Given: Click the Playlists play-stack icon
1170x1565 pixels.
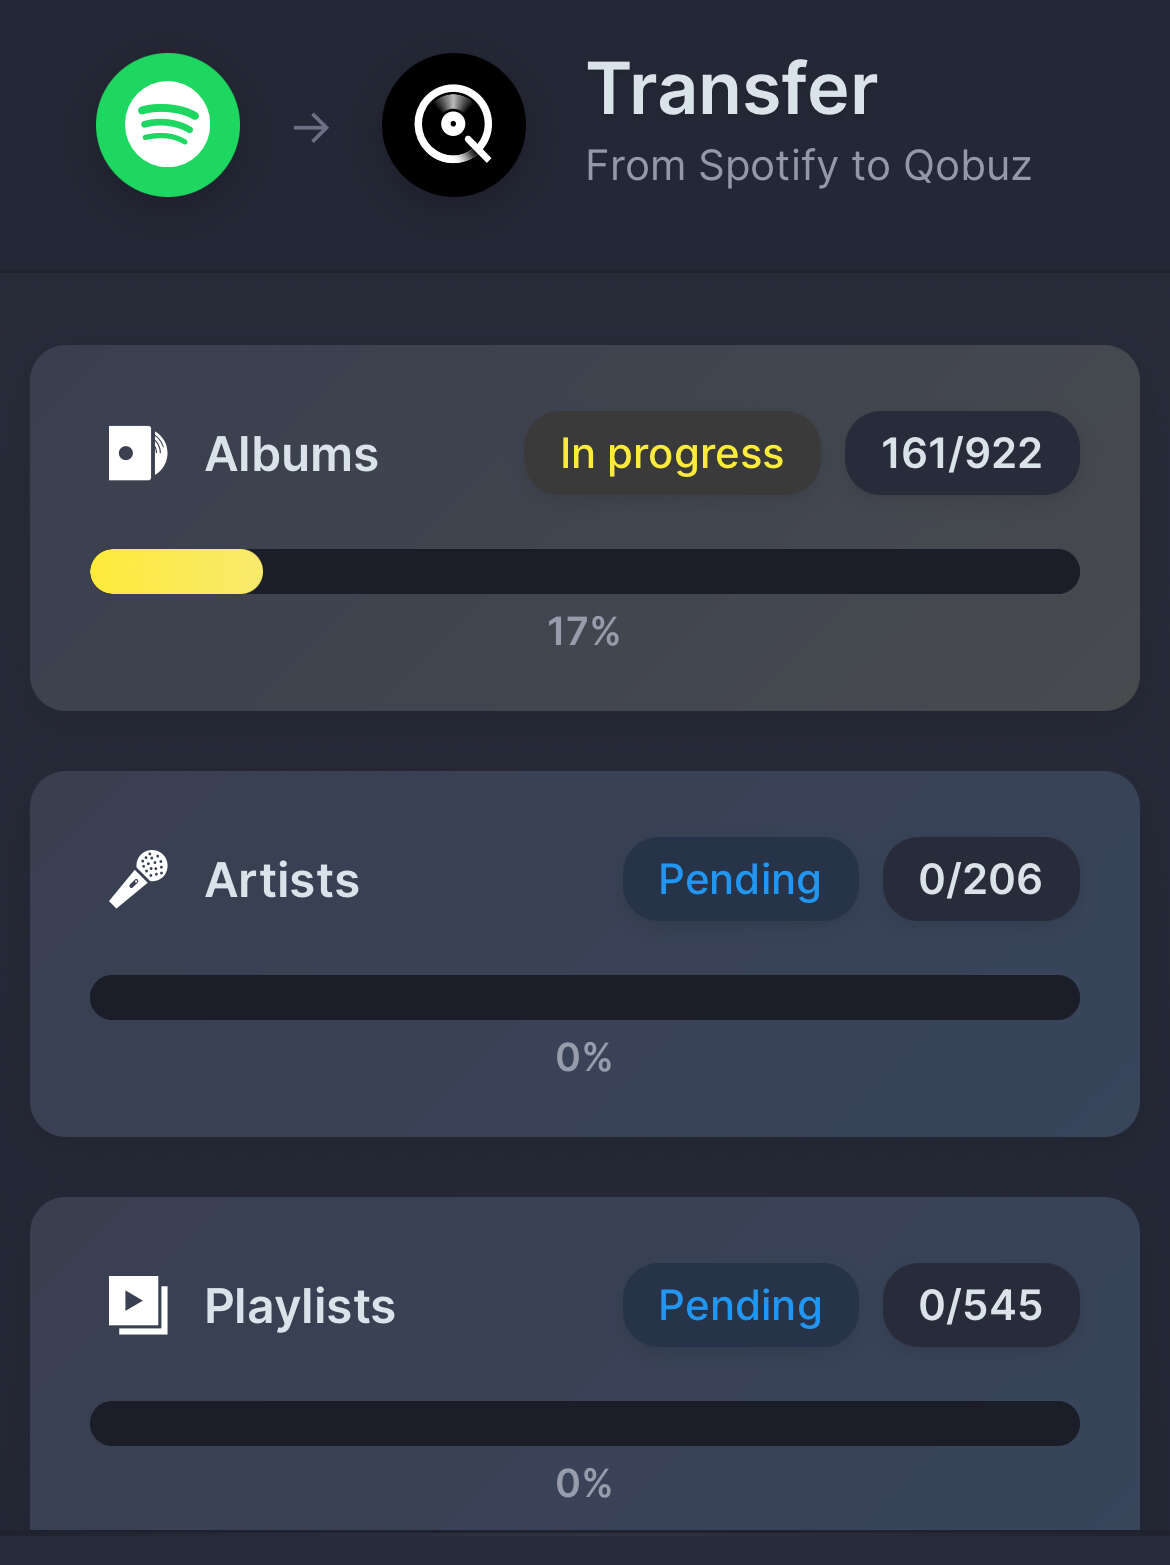Looking at the screenshot, I should point(138,1305).
